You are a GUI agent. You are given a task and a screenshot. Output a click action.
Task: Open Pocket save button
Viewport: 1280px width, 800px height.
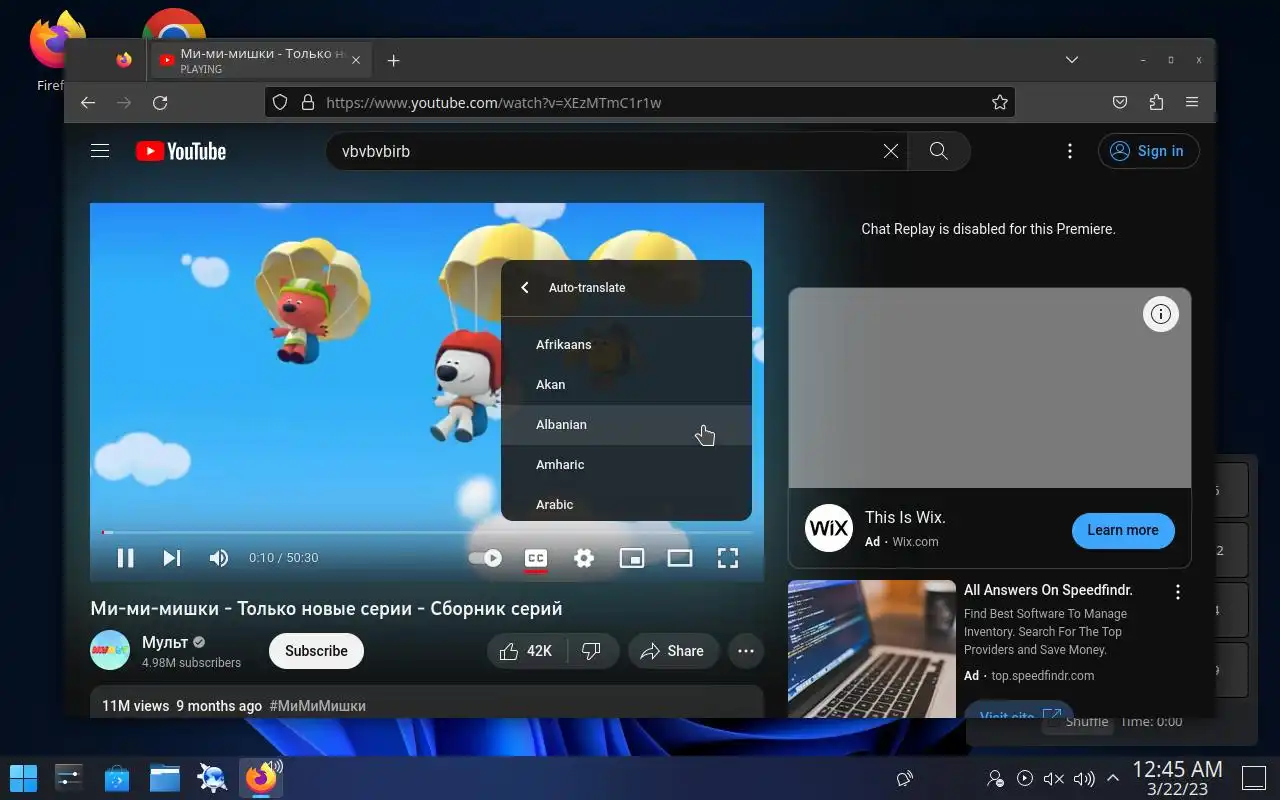(1120, 102)
